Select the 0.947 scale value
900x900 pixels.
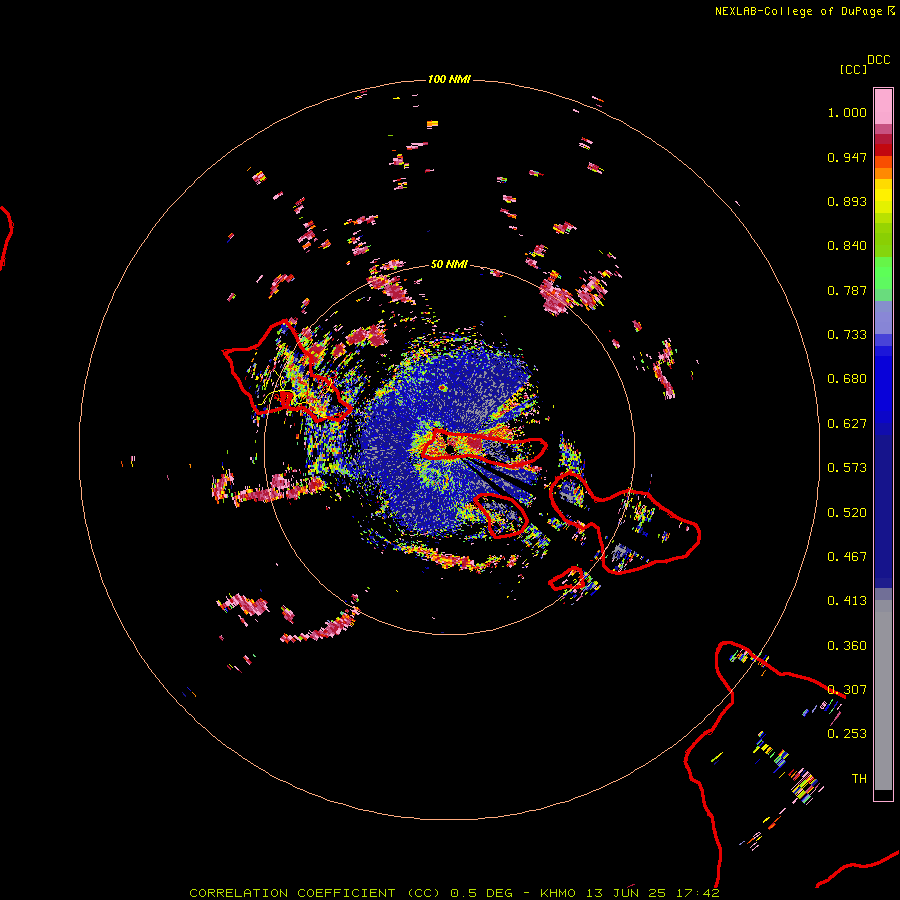[x=847, y=157]
